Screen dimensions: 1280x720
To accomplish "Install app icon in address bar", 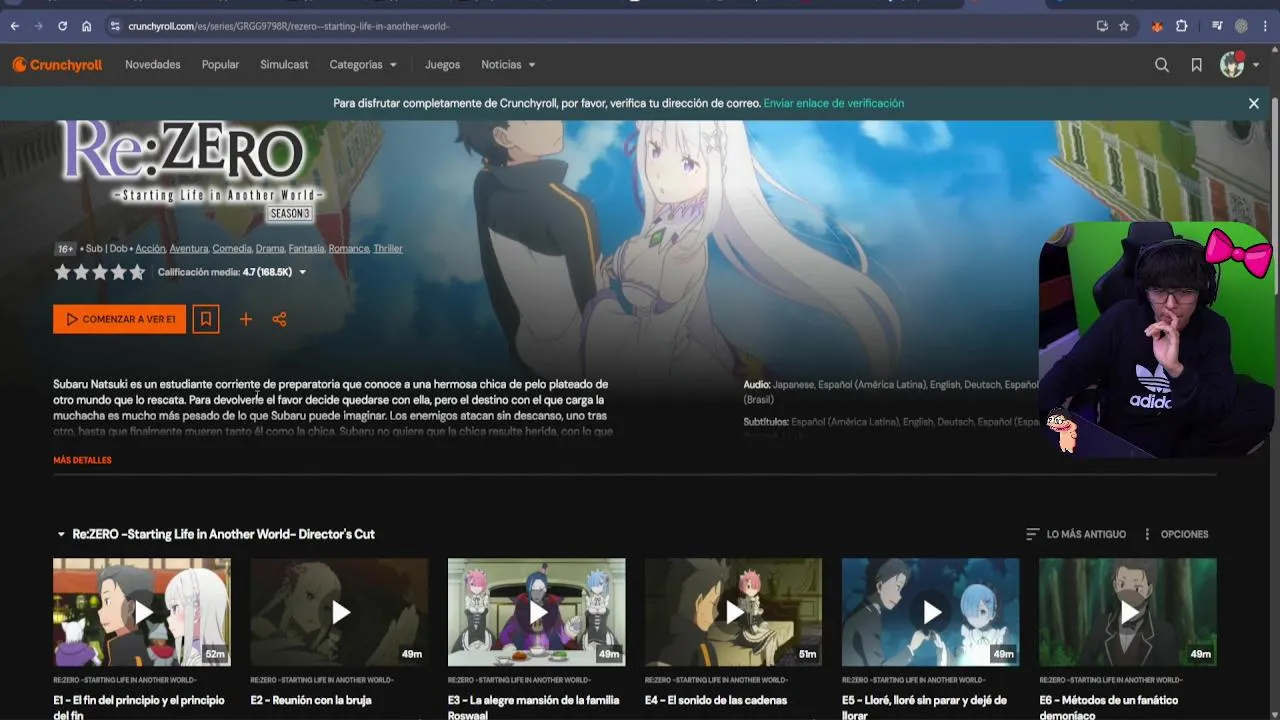I will point(1102,26).
